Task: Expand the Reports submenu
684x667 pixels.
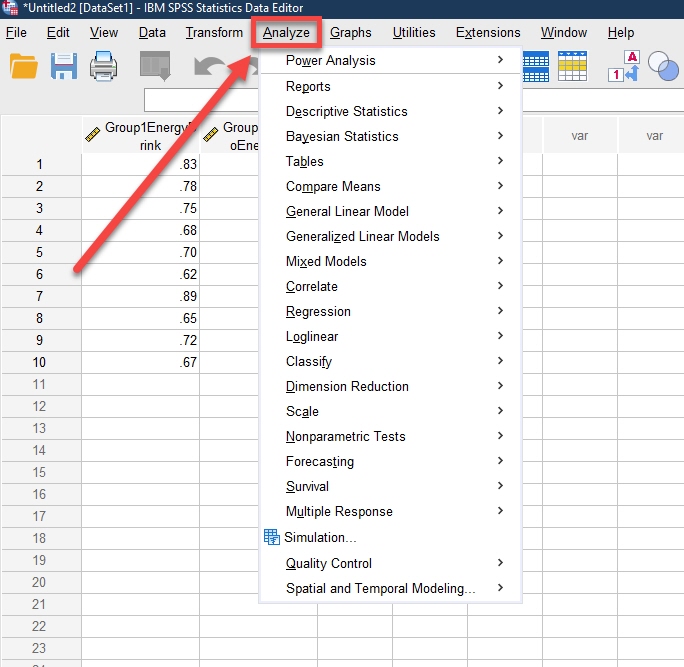Action: pyautogui.click(x=390, y=86)
